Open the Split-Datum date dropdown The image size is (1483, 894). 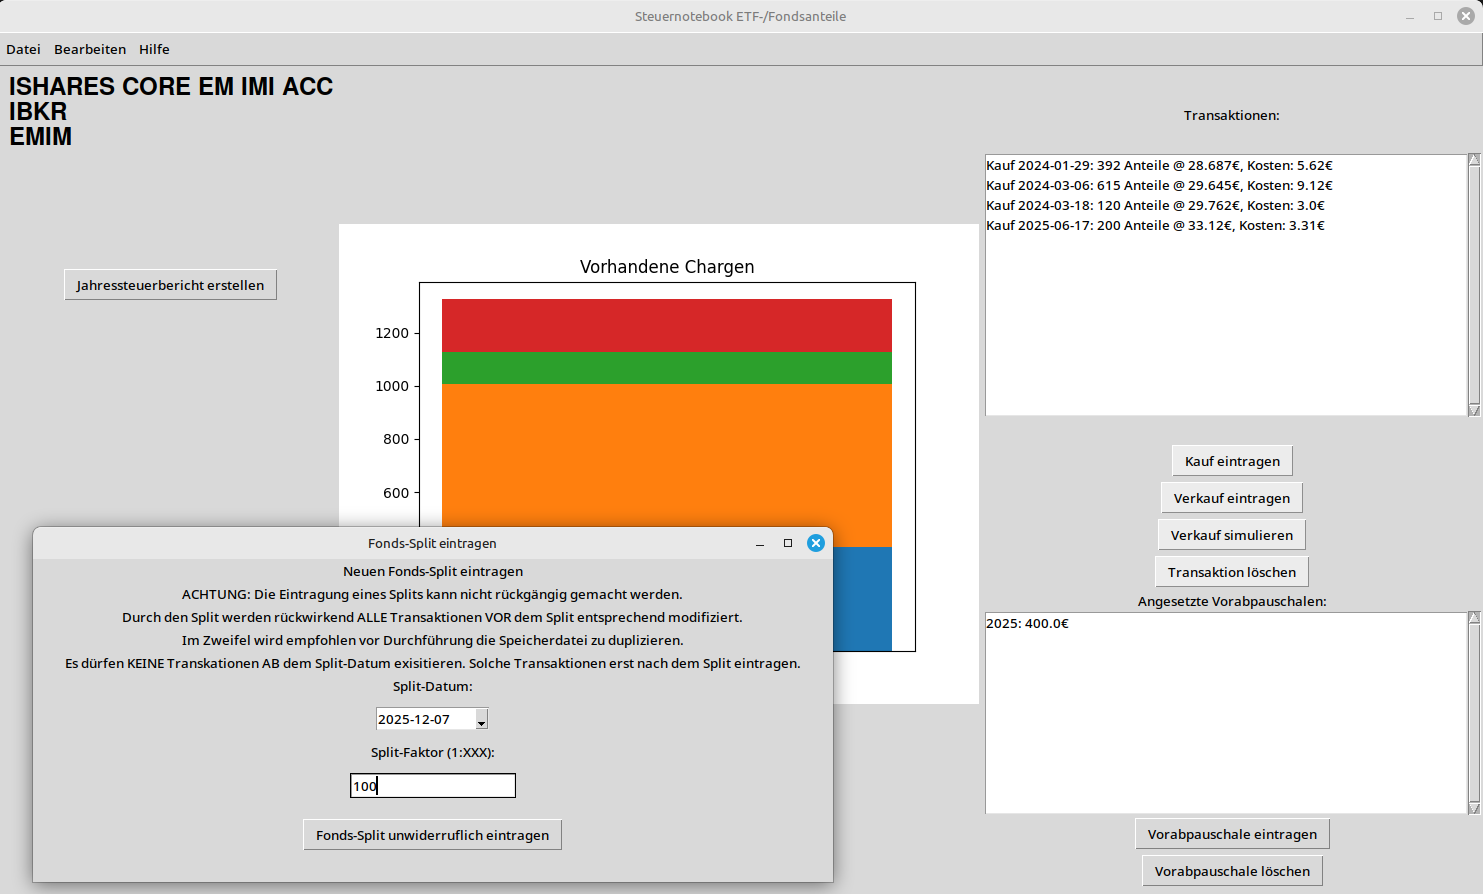481,720
